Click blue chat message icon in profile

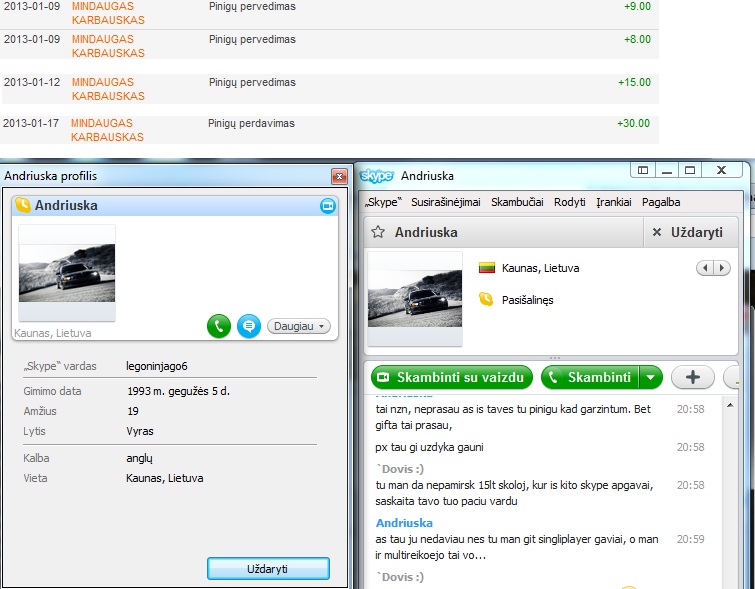pos(249,326)
